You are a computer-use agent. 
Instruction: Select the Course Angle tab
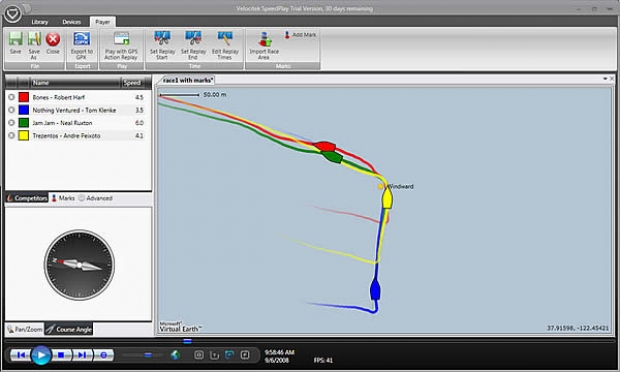click(x=69, y=329)
